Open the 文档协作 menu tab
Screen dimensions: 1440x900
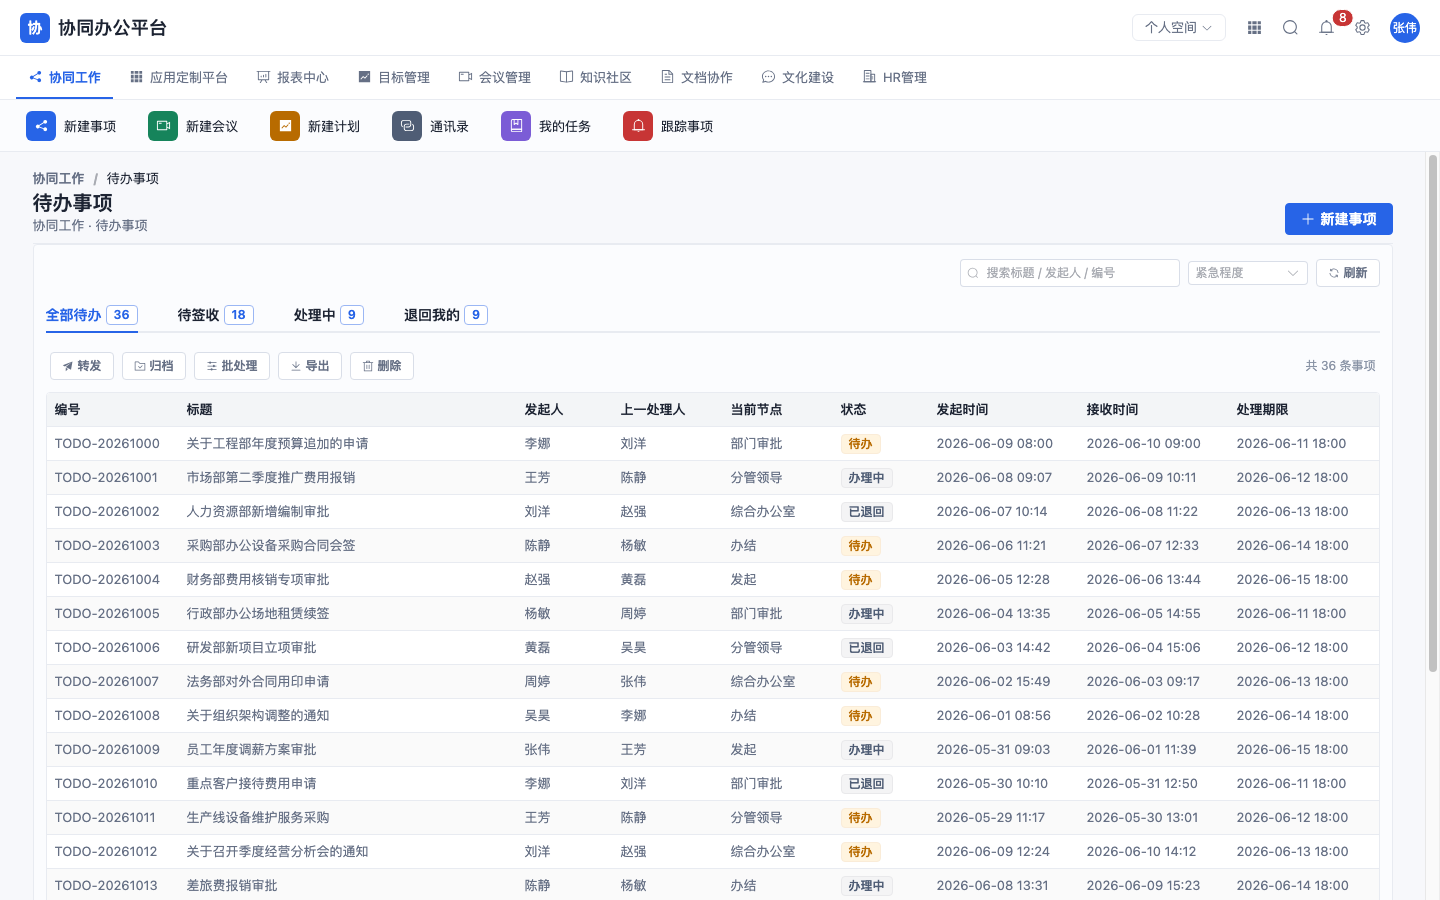(697, 77)
